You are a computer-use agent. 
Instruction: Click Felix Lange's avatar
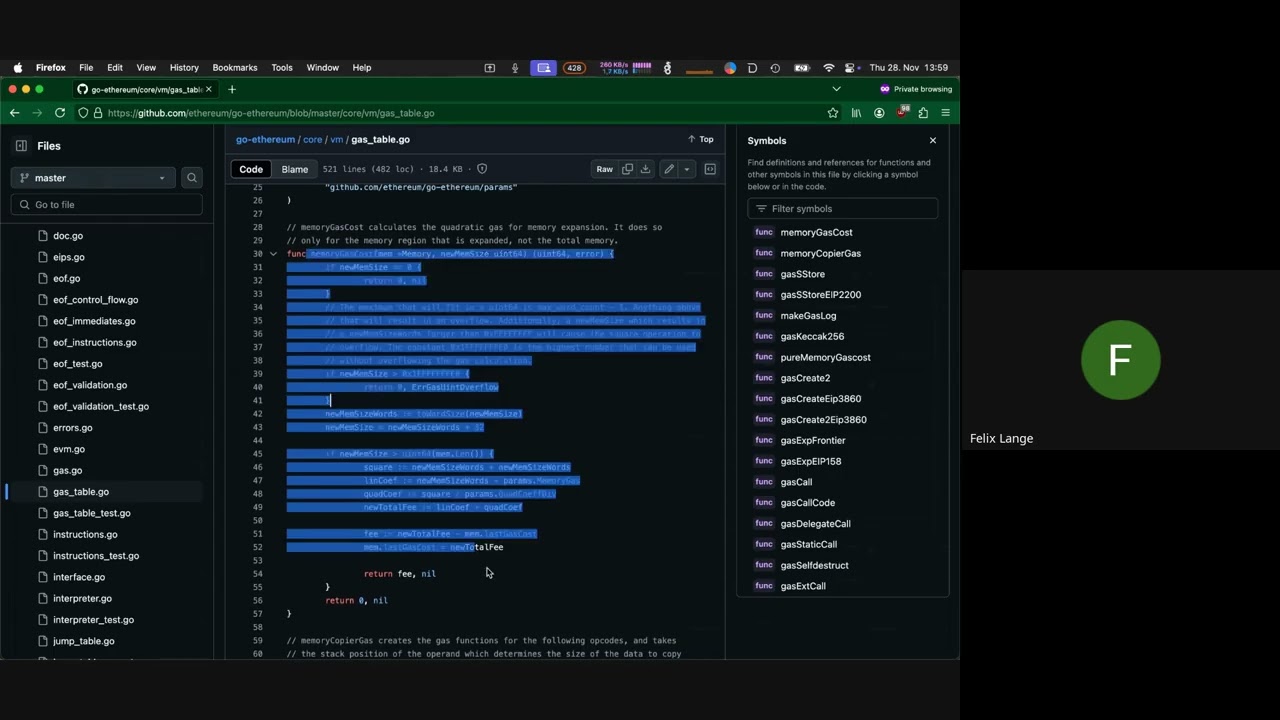1120,360
